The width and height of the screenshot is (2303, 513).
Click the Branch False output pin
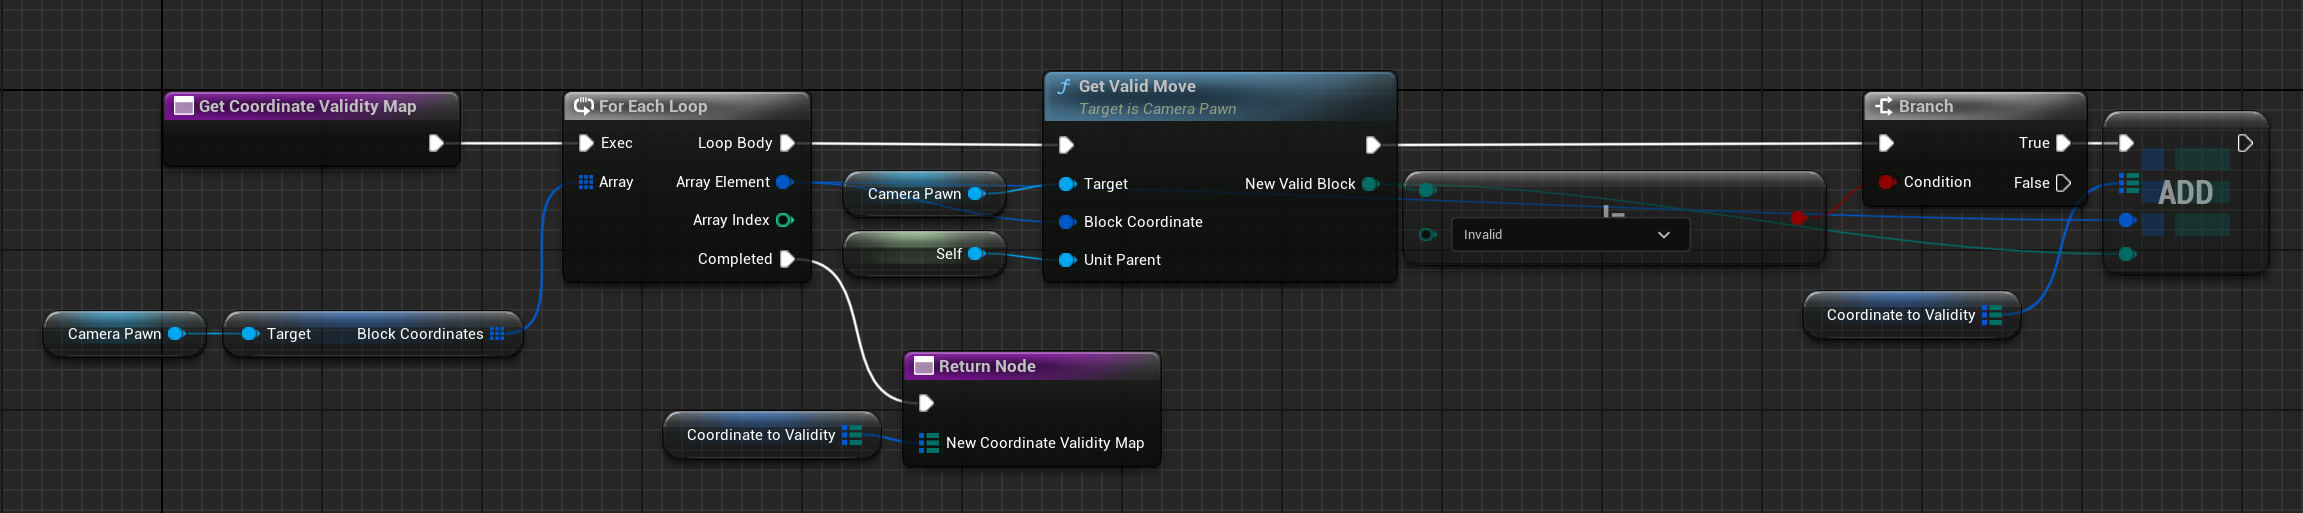click(2062, 183)
